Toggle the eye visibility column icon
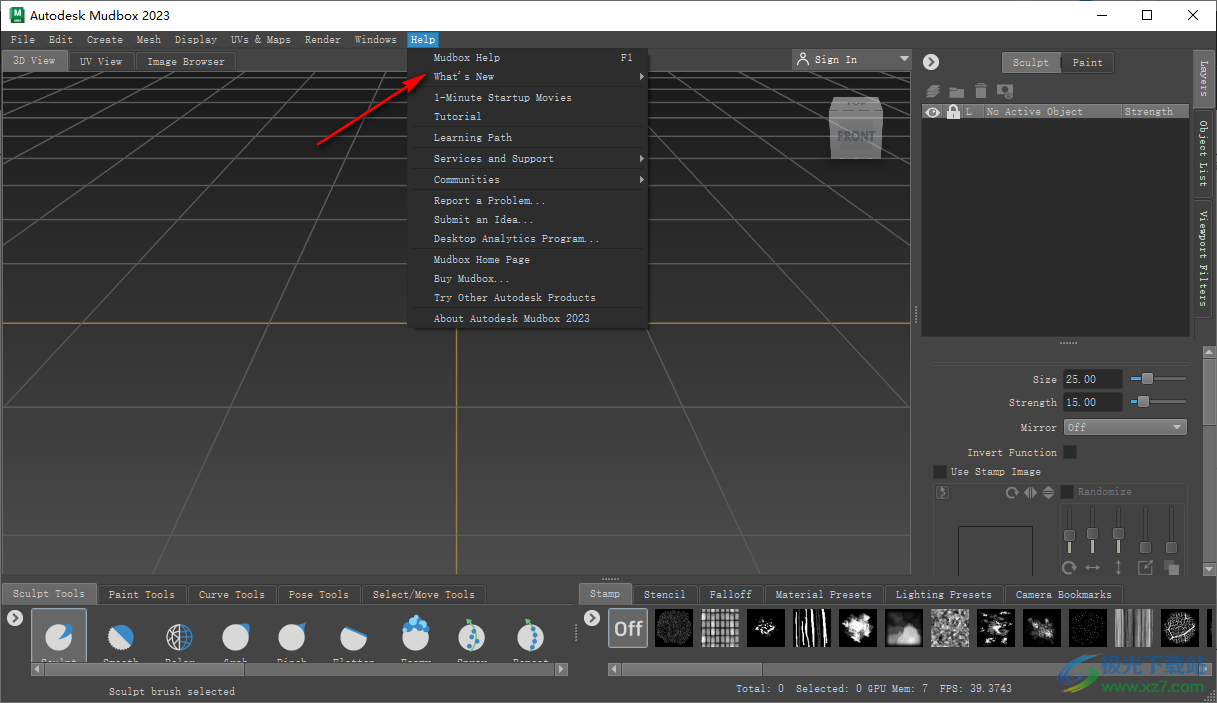This screenshot has height=703, width=1217. click(933, 112)
